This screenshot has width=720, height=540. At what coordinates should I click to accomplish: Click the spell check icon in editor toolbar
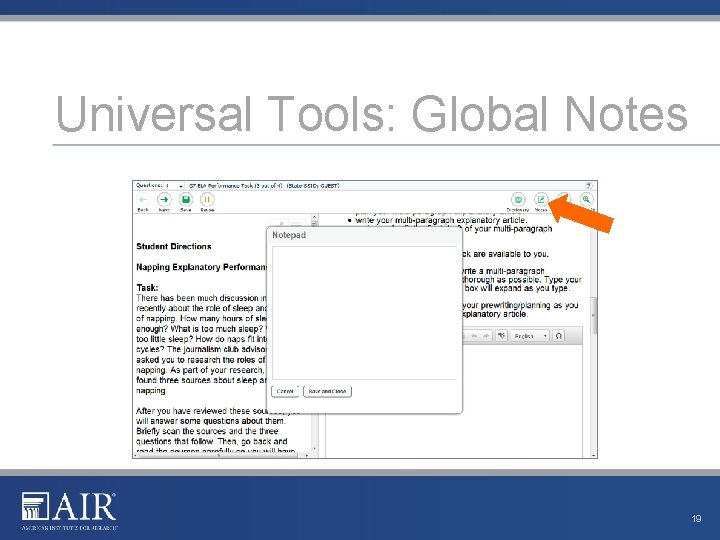[x=501, y=336]
